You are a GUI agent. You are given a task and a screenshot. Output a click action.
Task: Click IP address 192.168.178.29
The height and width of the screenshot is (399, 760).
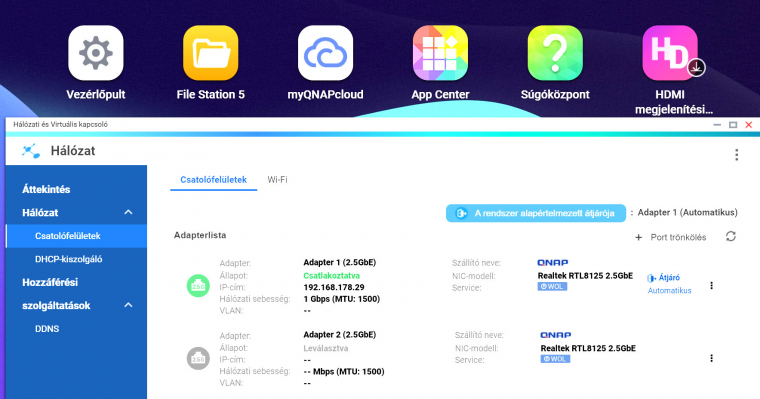334,287
